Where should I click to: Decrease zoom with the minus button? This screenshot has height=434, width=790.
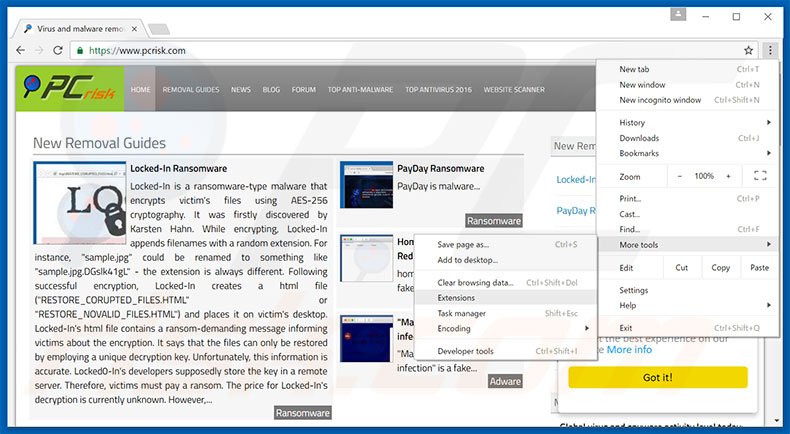(680, 176)
